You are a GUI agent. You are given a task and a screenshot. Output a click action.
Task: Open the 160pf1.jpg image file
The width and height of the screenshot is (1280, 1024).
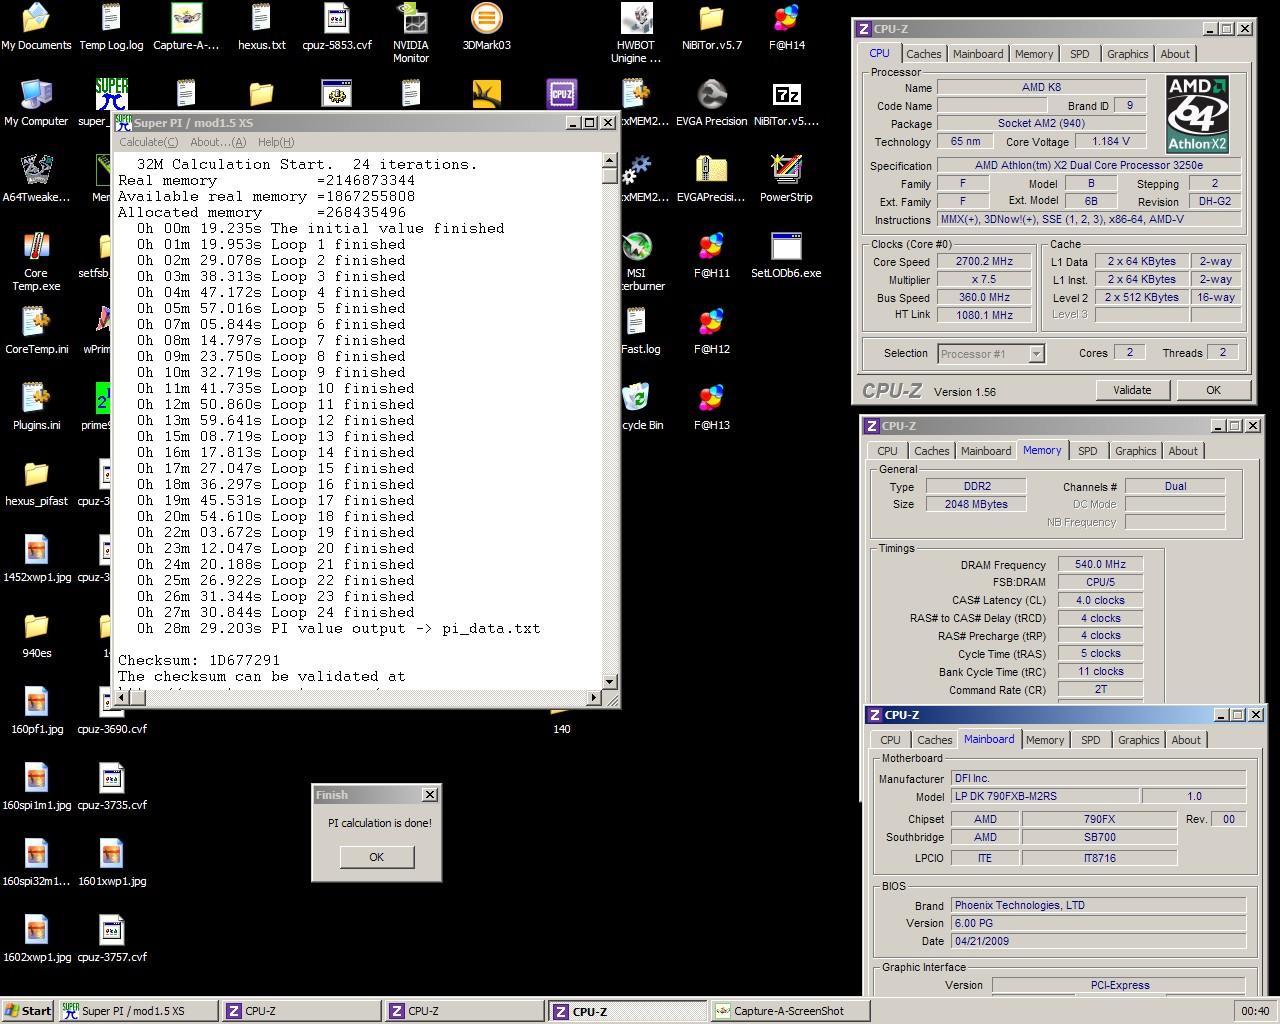click(x=36, y=711)
